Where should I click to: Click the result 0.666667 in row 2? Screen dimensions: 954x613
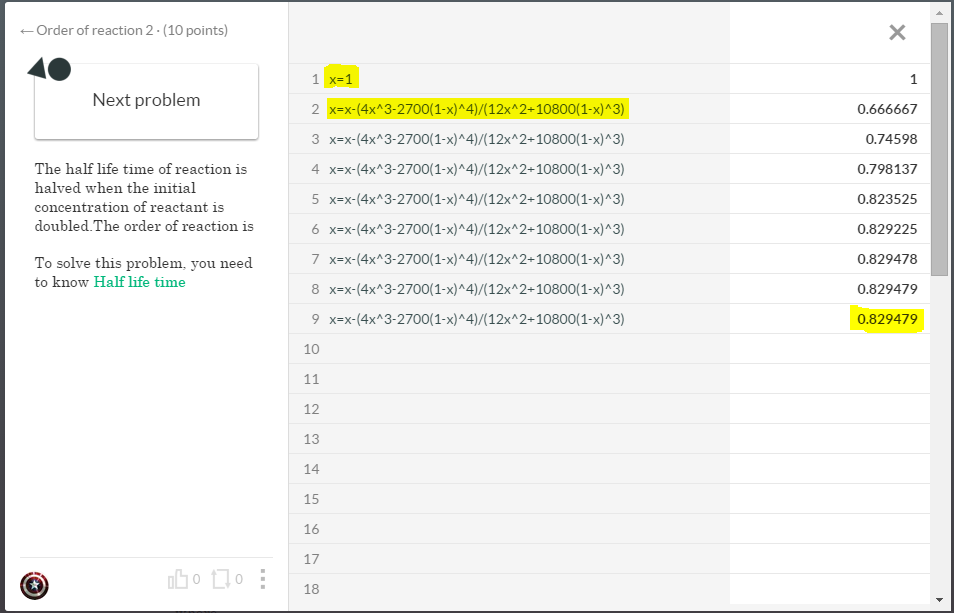[x=887, y=109]
